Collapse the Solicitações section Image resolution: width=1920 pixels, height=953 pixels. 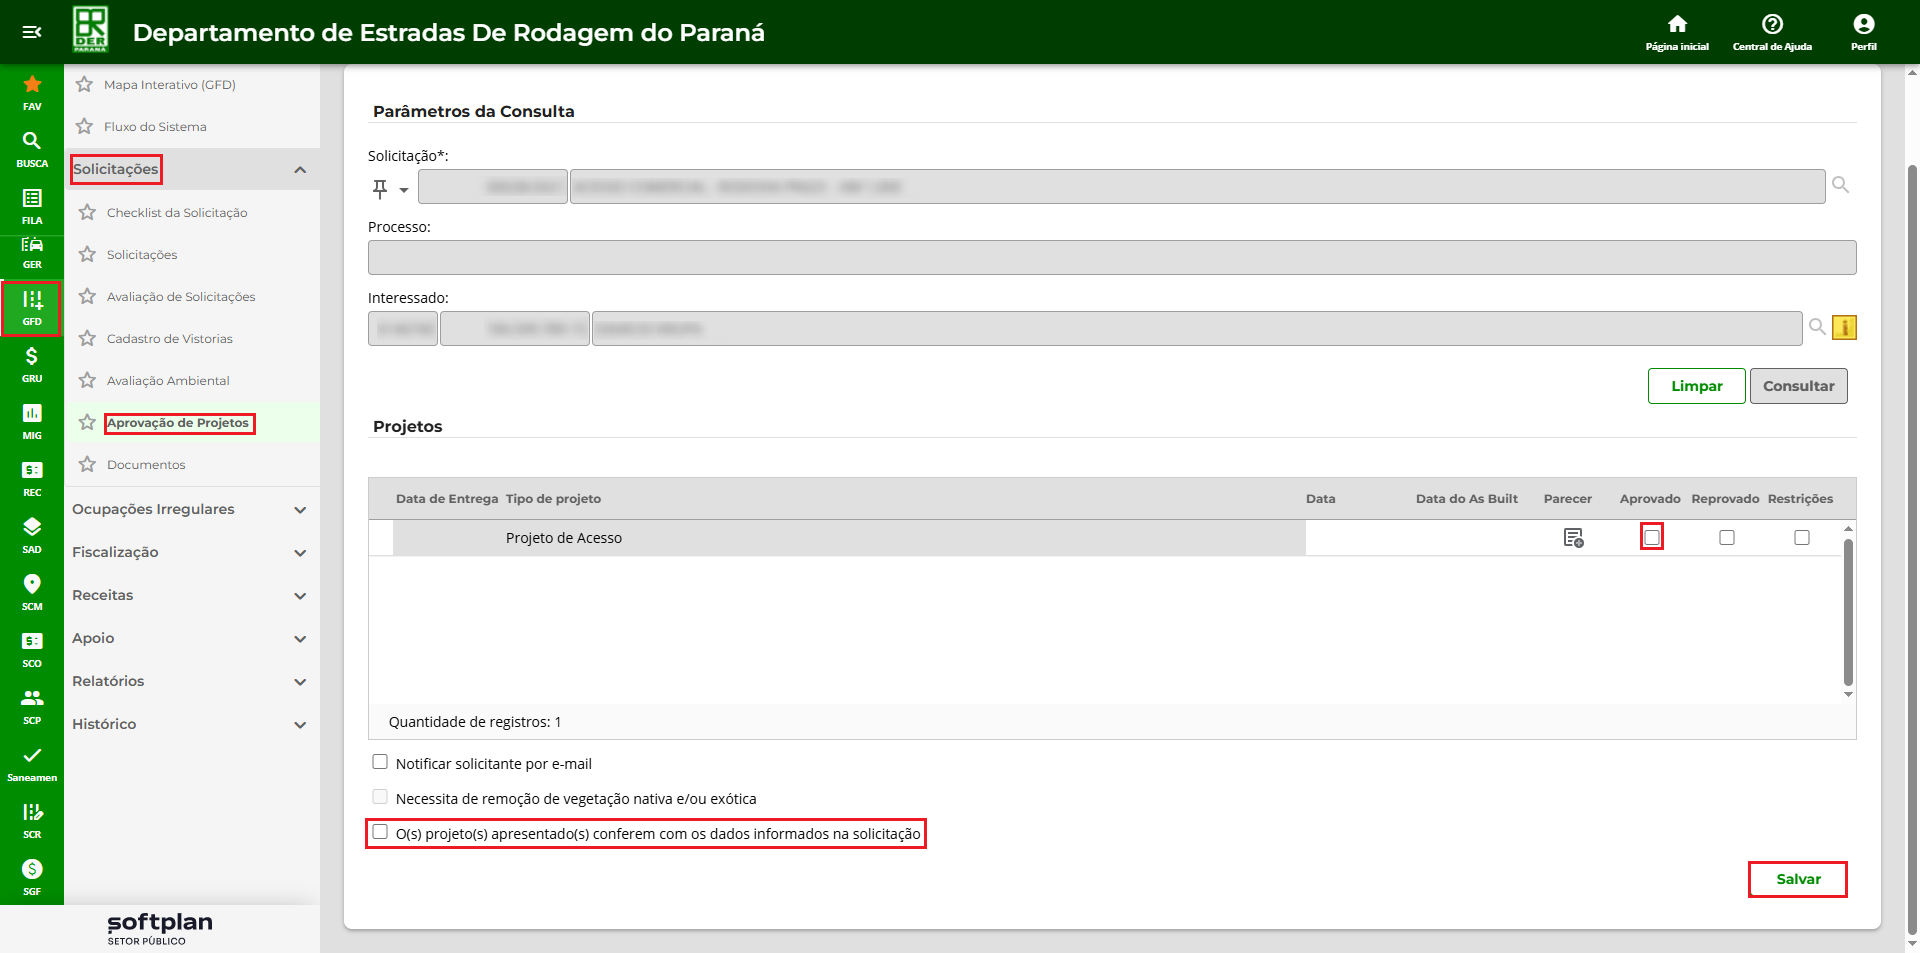(299, 170)
